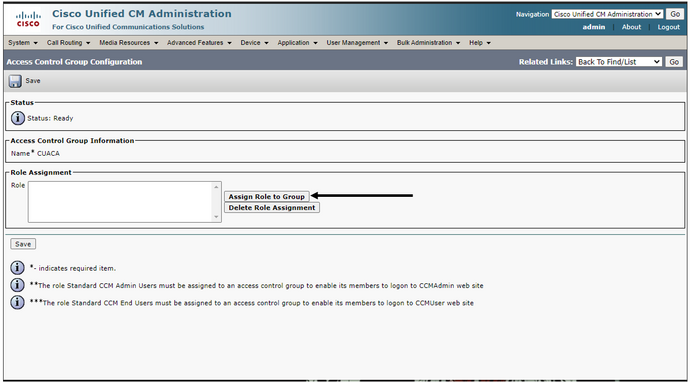Click Go button next to Related Links

pos(674,62)
